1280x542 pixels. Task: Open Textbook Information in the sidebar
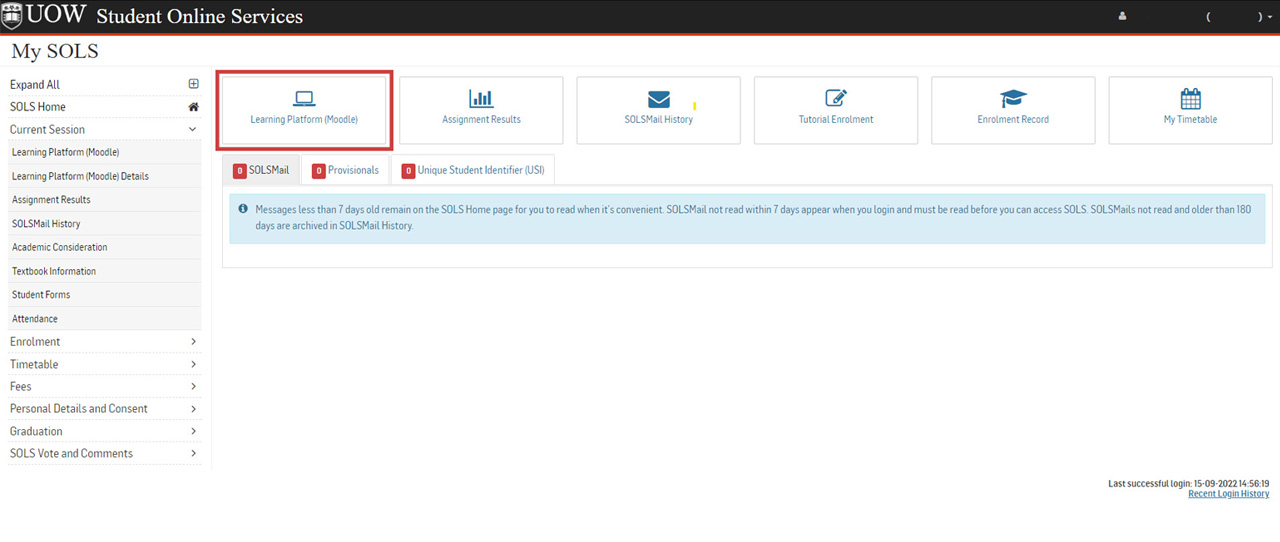(x=54, y=271)
